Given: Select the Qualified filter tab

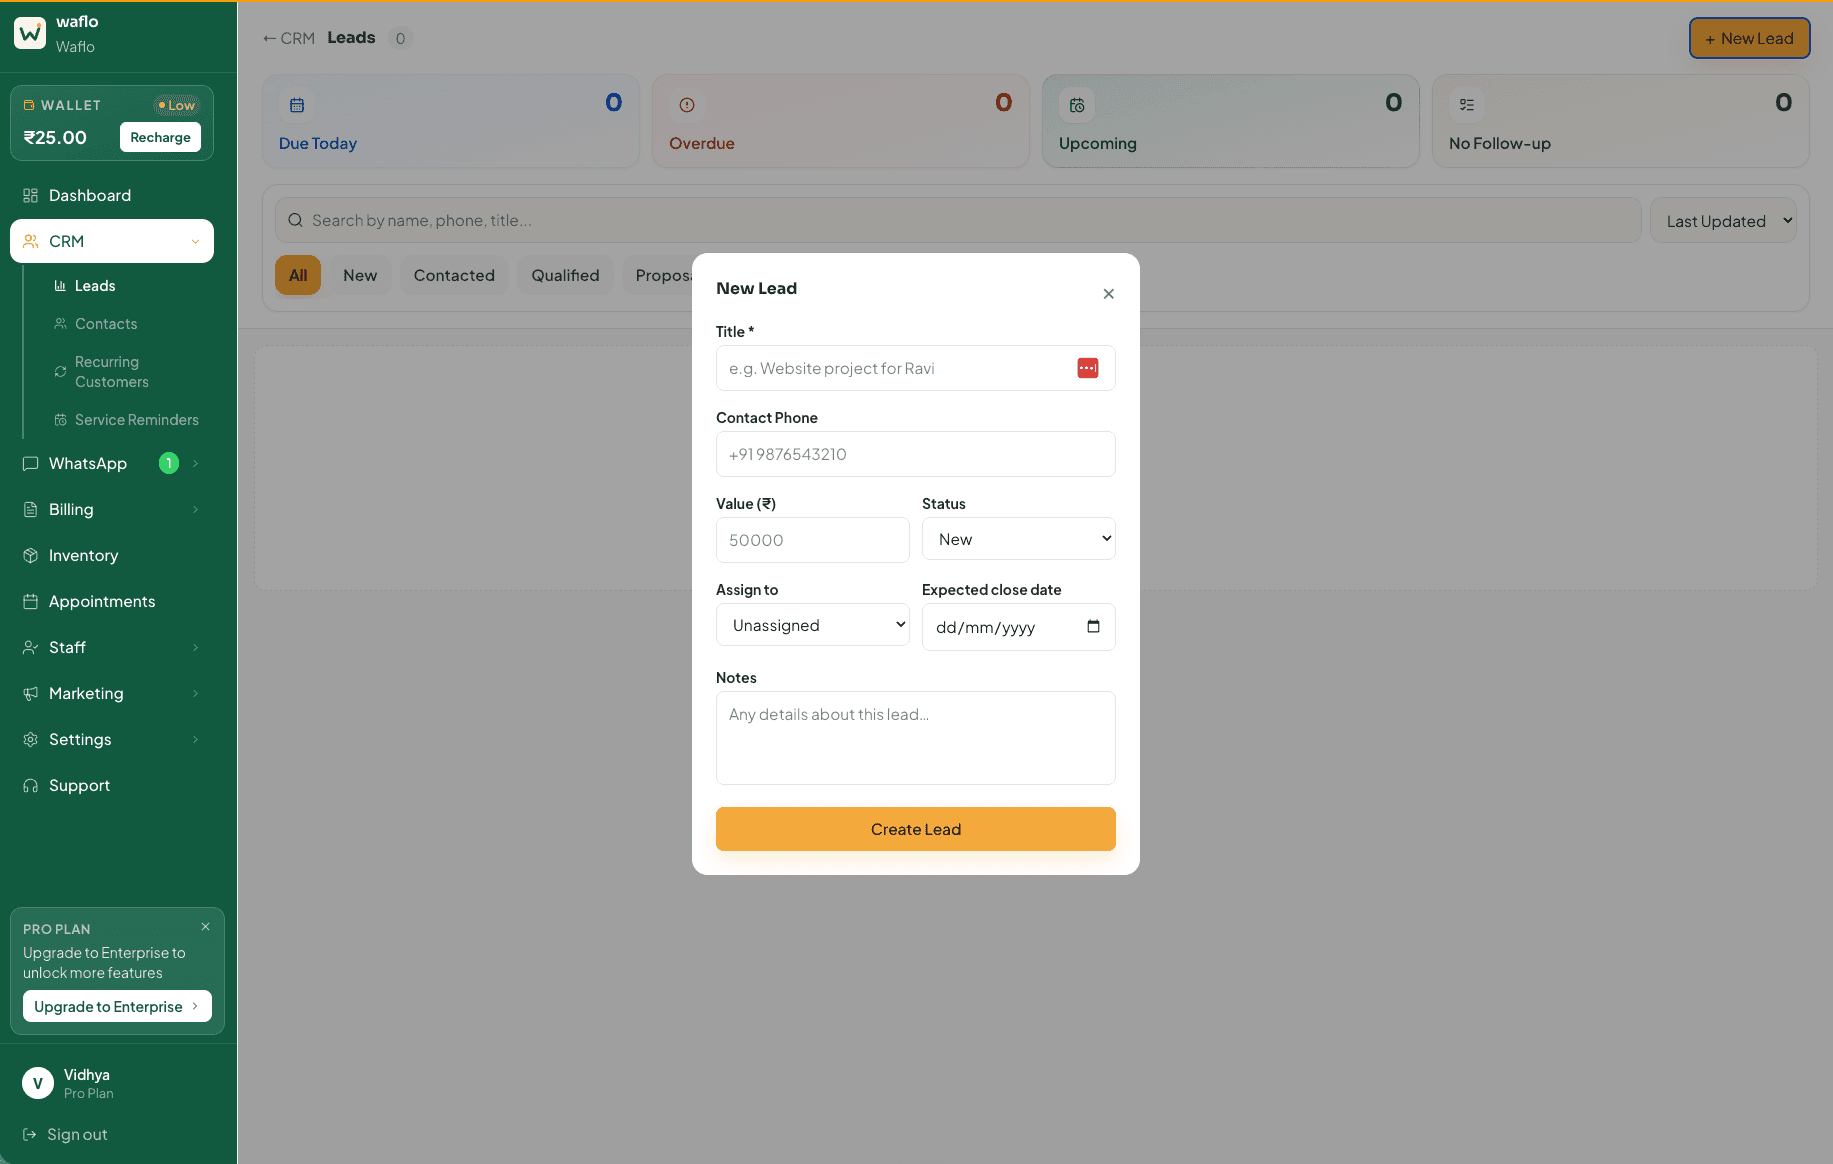Looking at the screenshot, I should coord(565,275).
